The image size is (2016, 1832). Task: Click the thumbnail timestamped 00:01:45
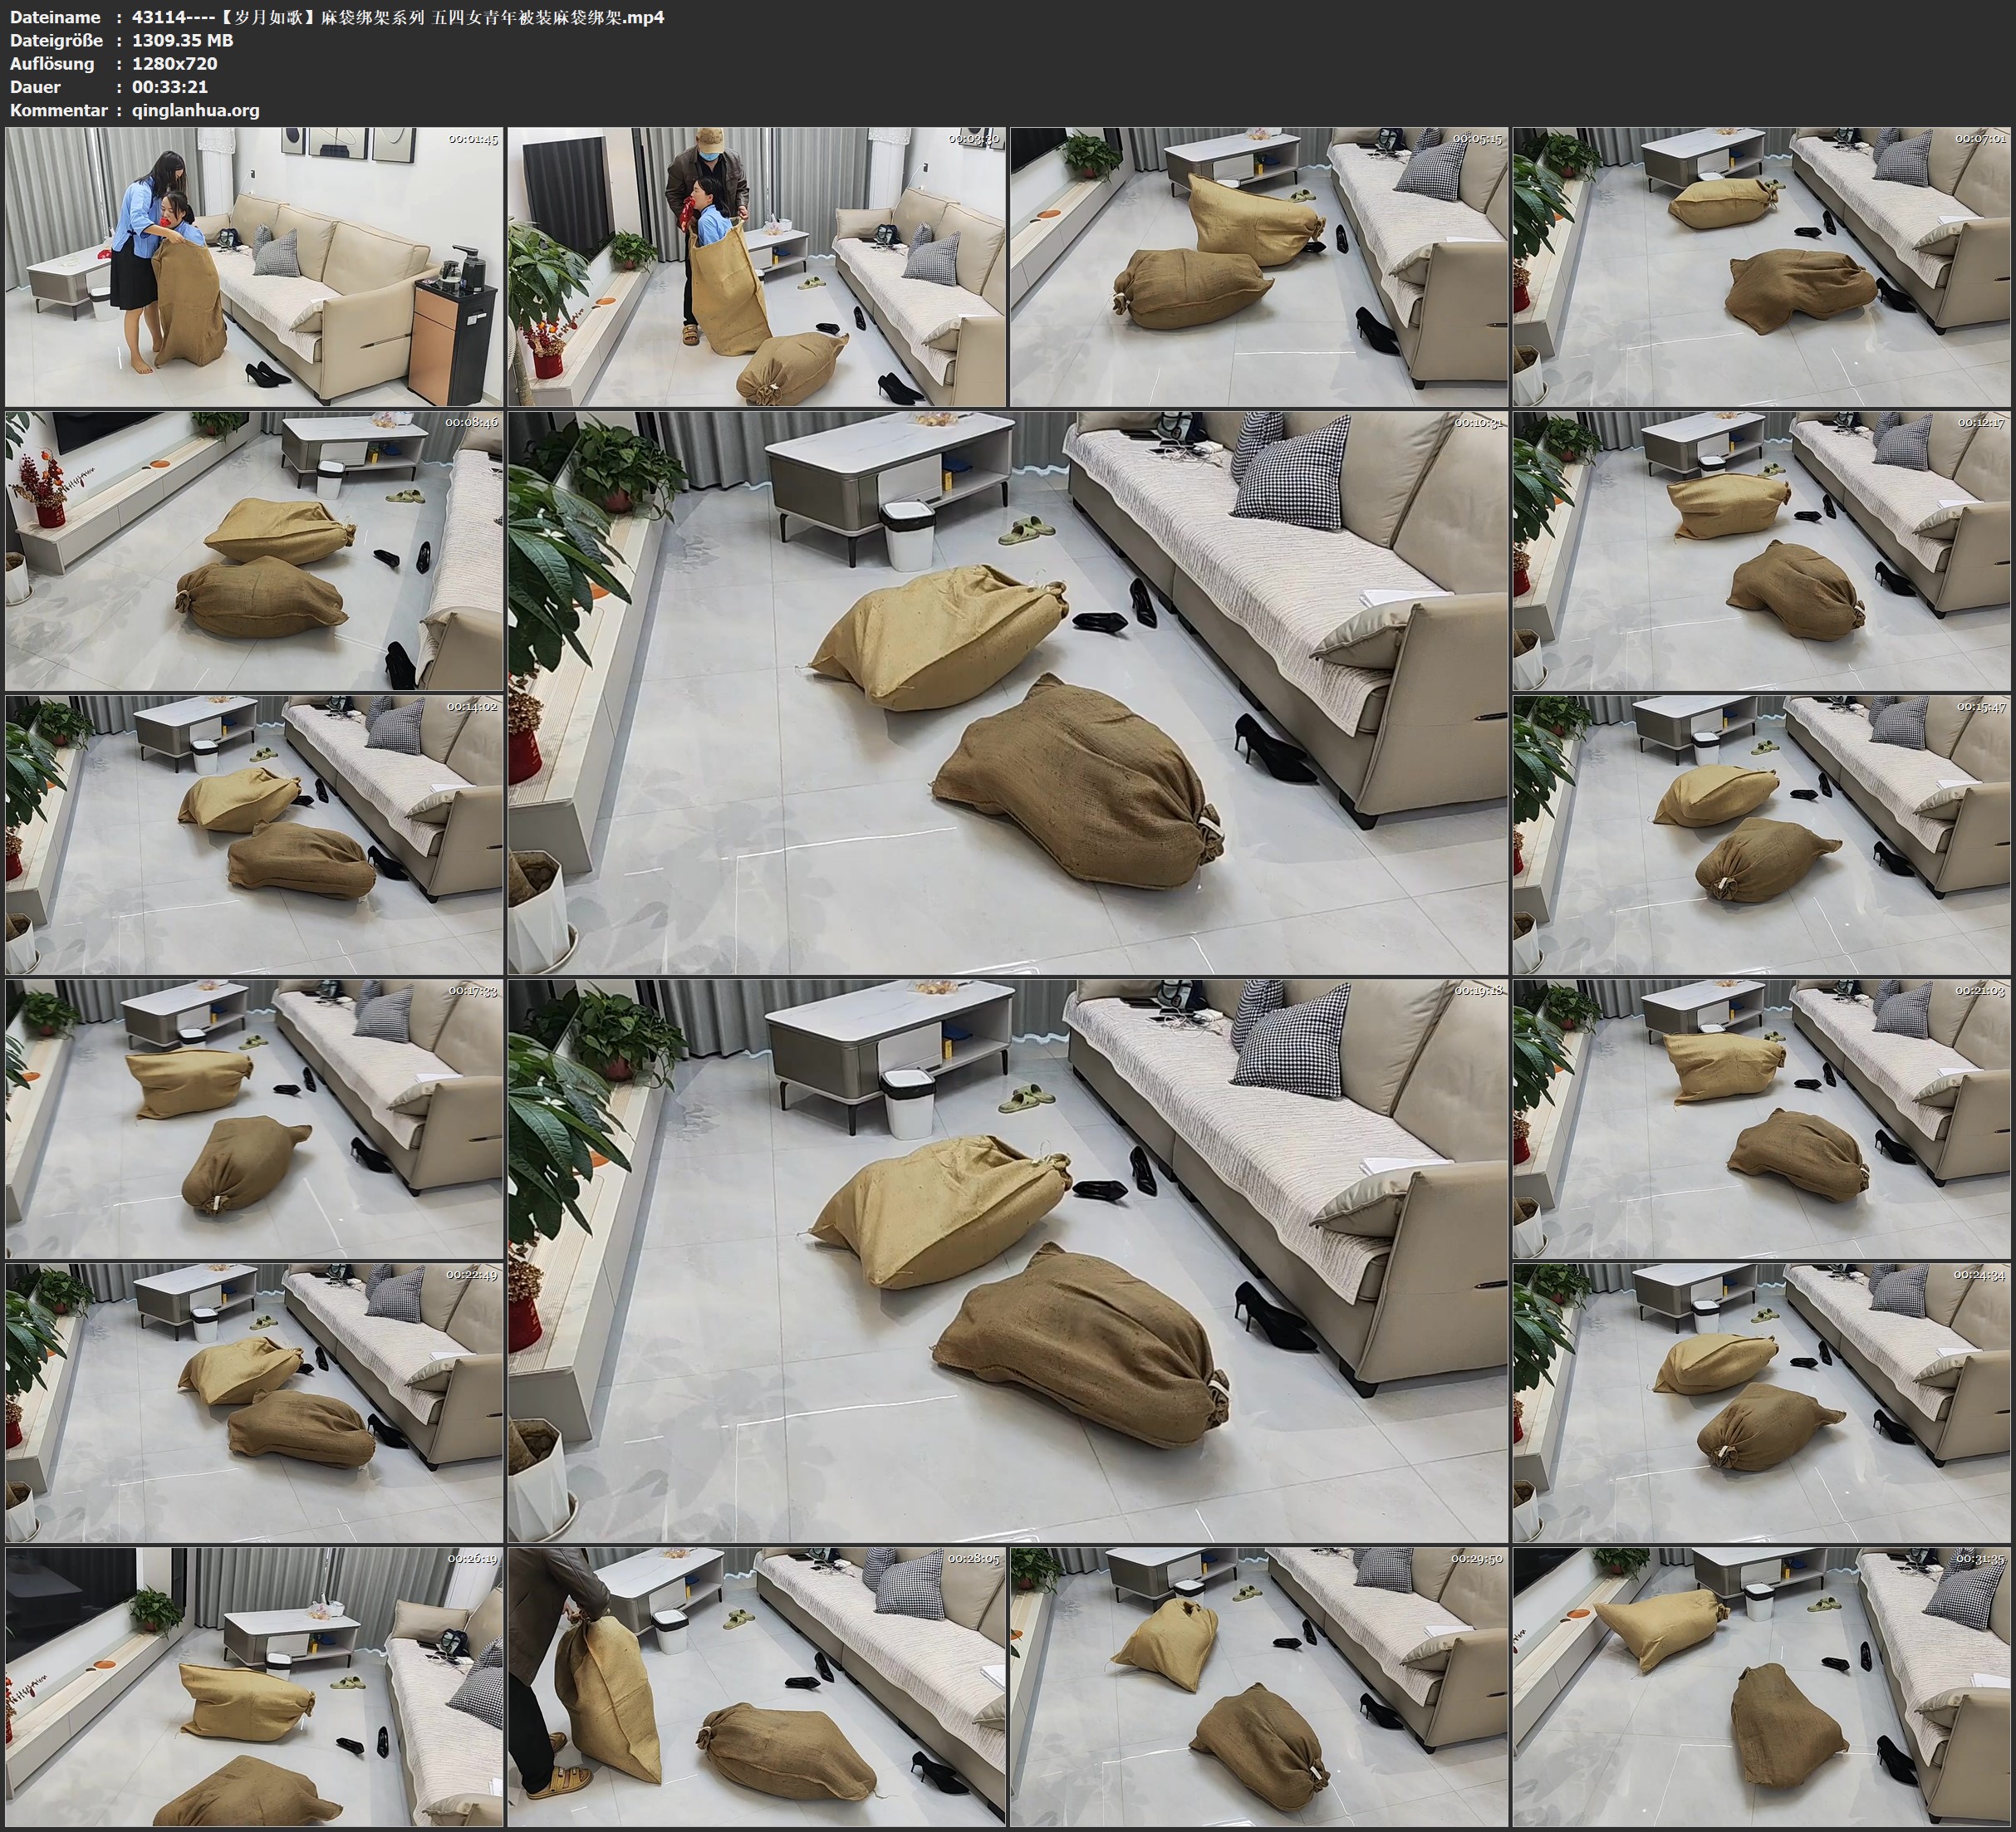click(x=254, y=266)
